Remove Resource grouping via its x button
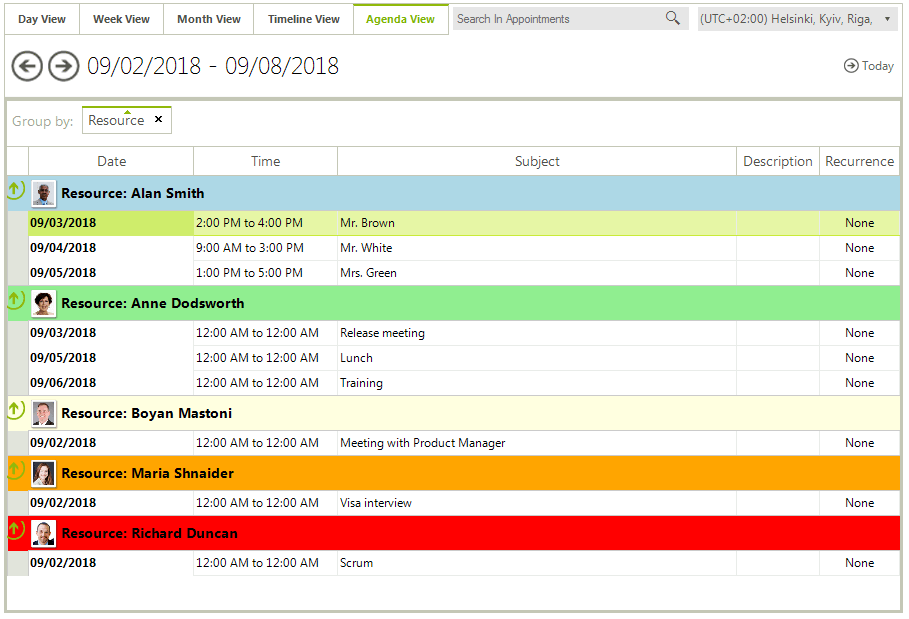Image resolution: width=909 pixels, height=619 pixels. (x=158, y=119)
